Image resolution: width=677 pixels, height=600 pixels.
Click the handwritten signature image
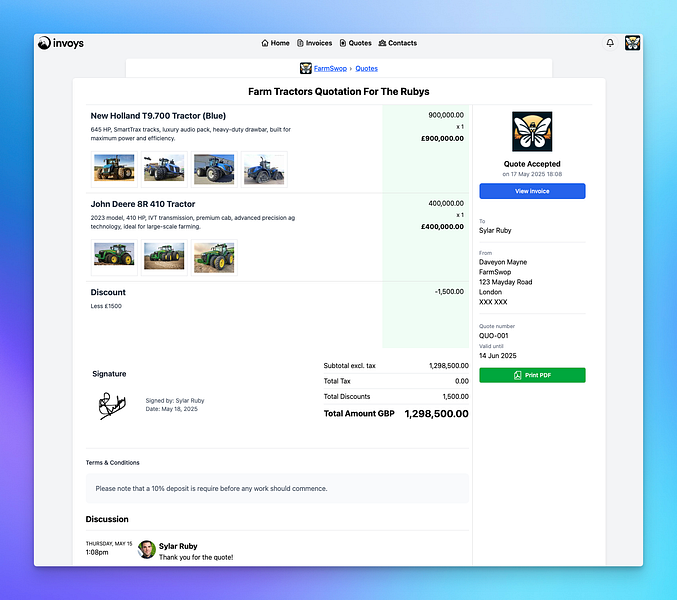pyautogui.click(x=112, y=406)
